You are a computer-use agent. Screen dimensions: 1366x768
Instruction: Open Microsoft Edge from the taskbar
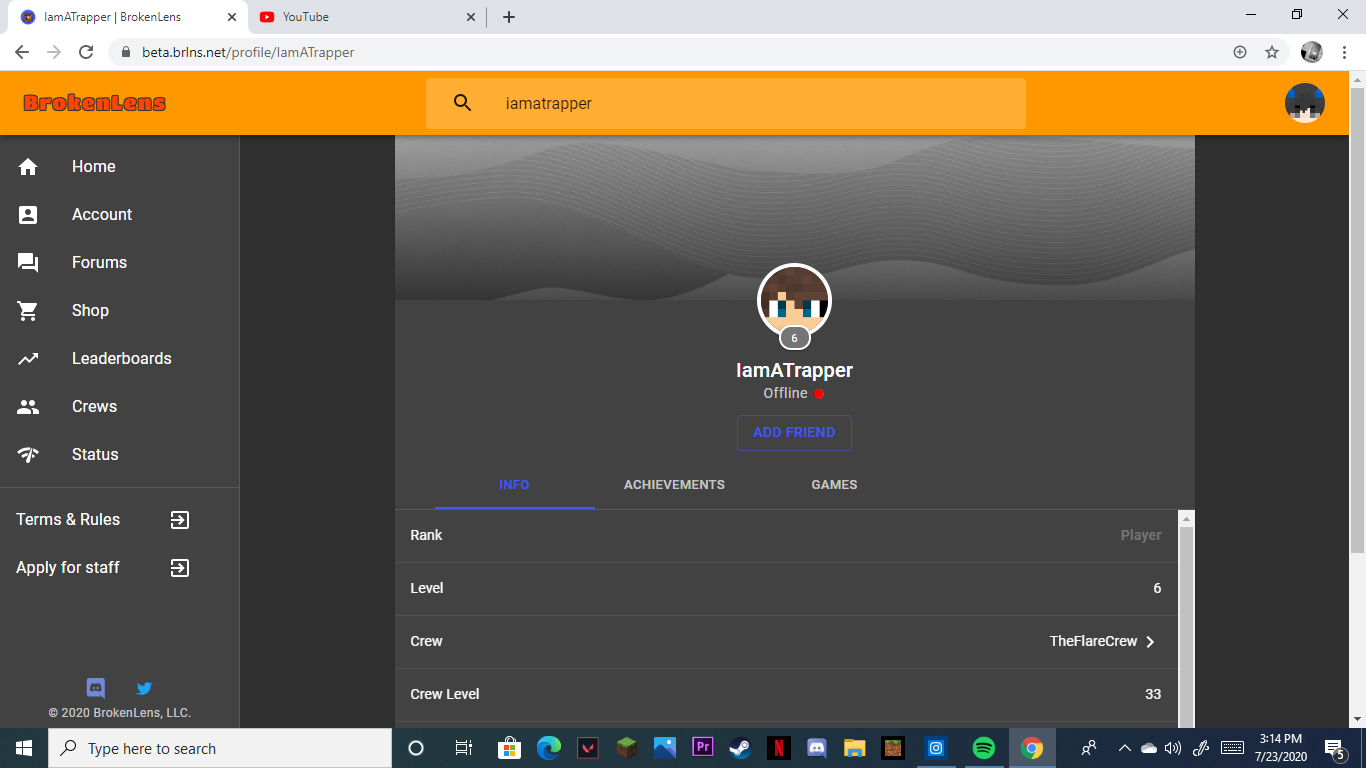[x=548, y=748]
